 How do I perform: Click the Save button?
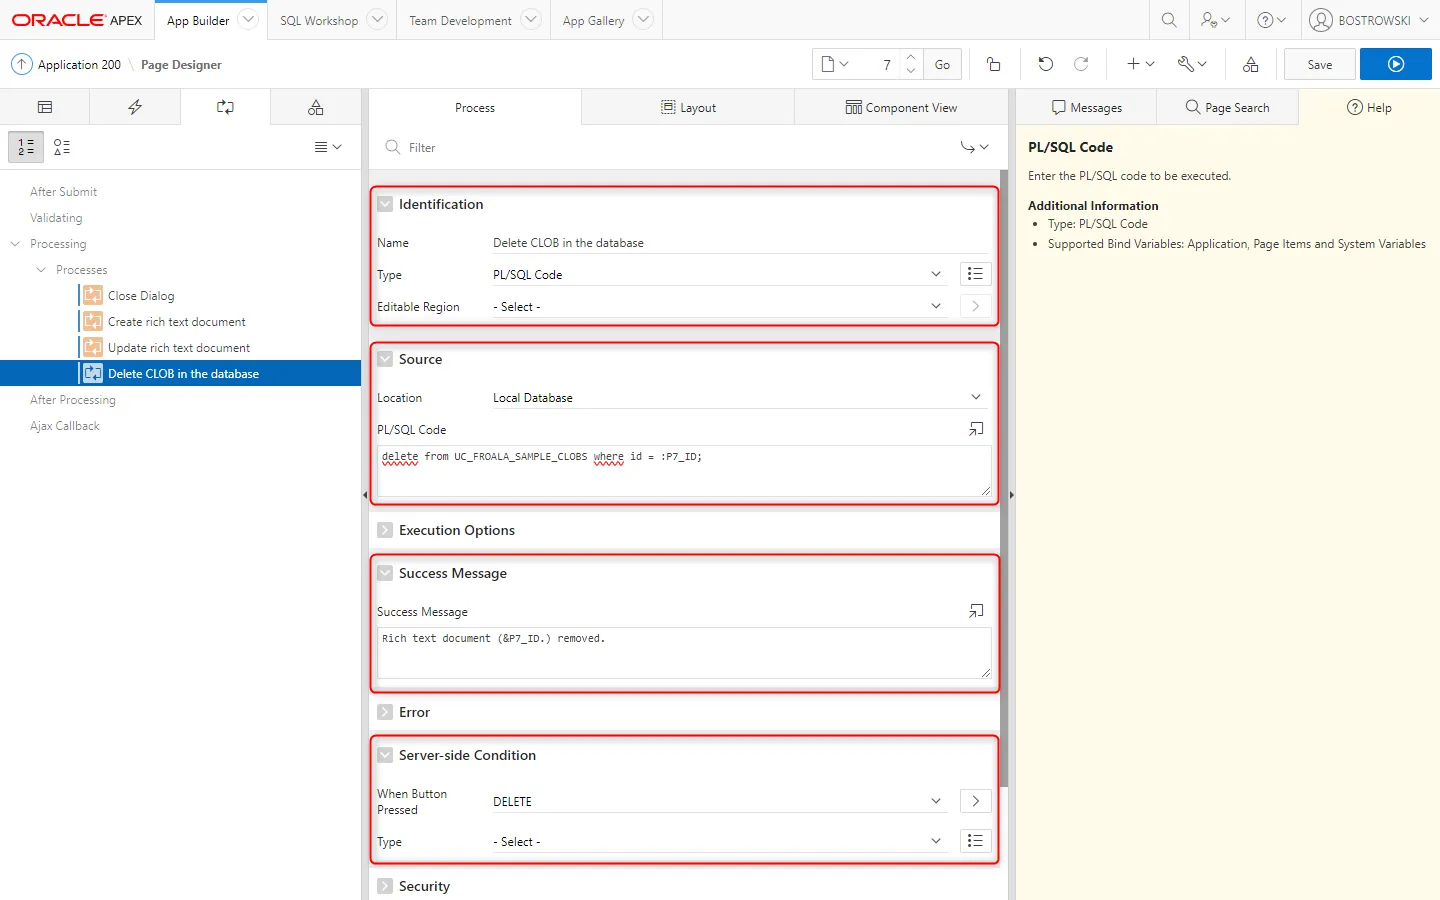click(1319, 64)
